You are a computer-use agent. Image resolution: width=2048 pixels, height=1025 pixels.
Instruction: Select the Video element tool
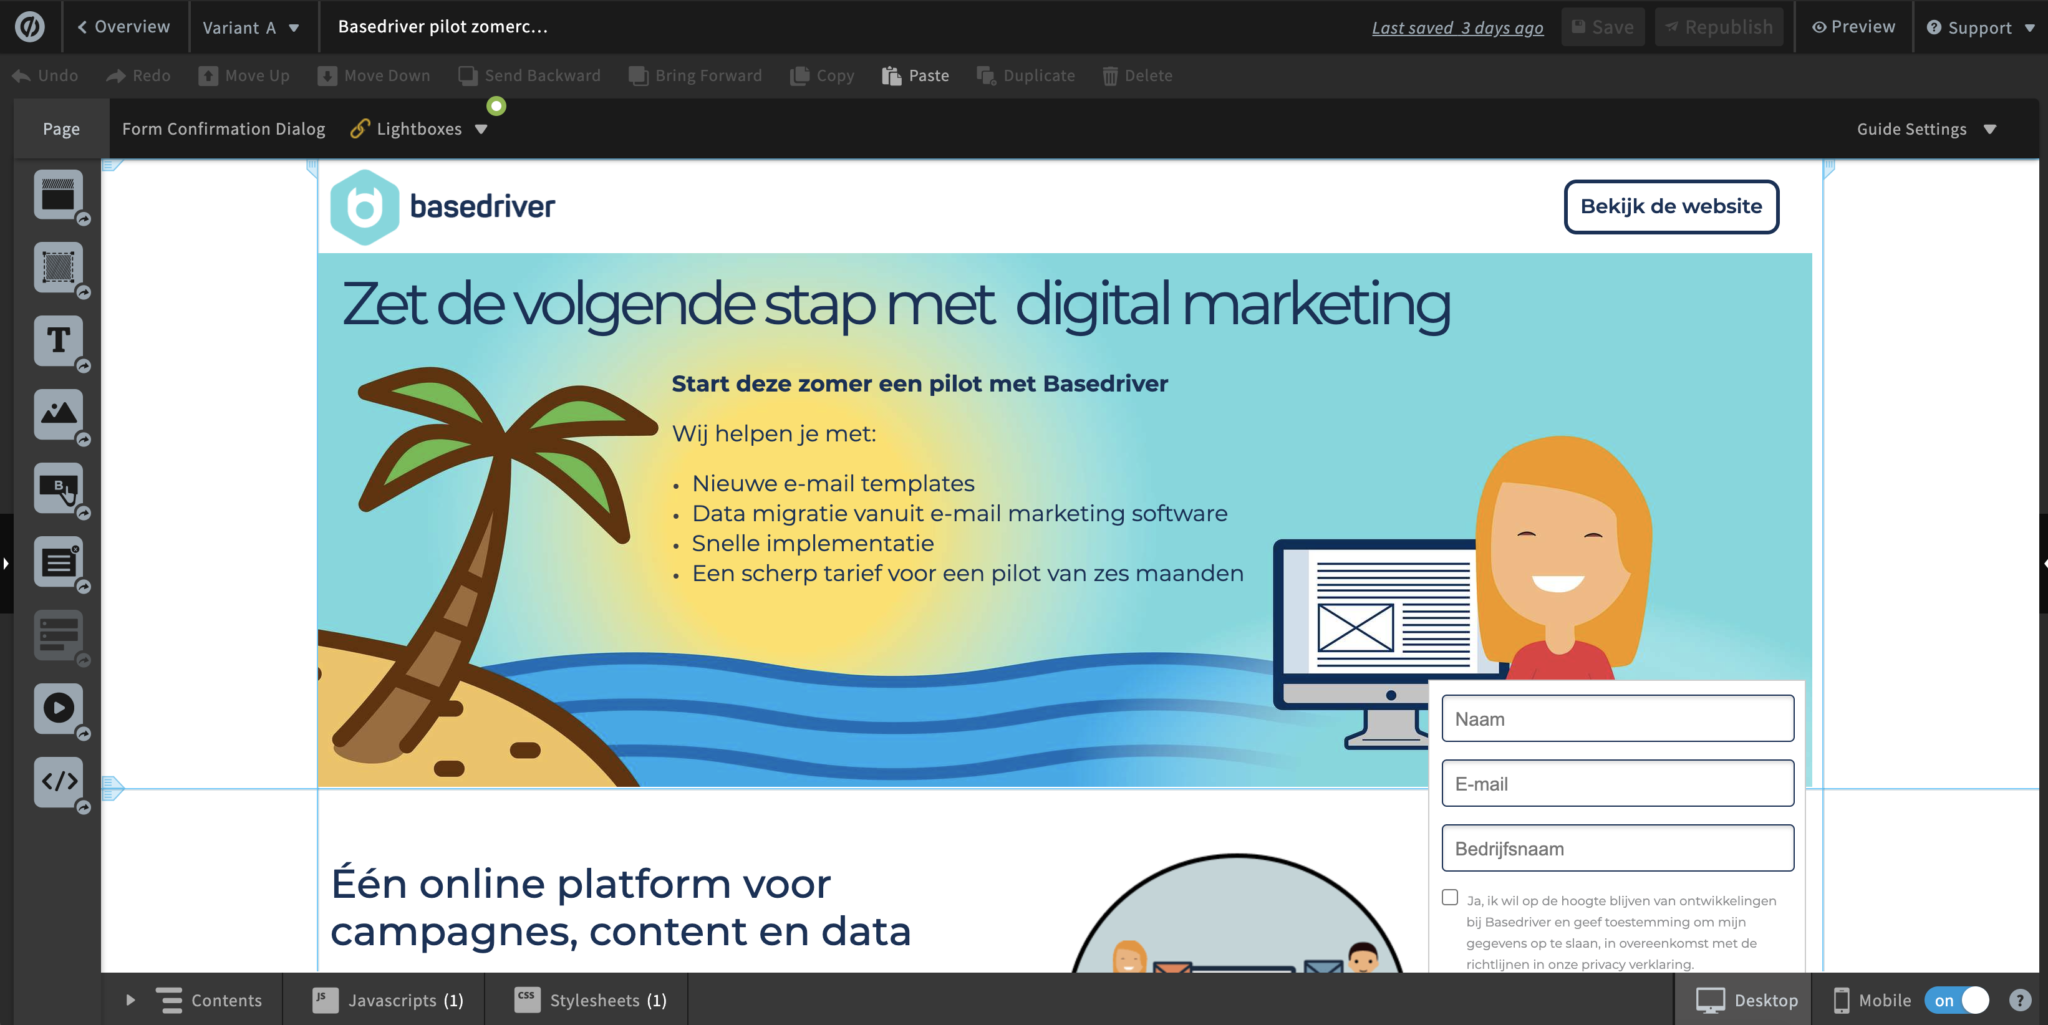coord(58,708)
